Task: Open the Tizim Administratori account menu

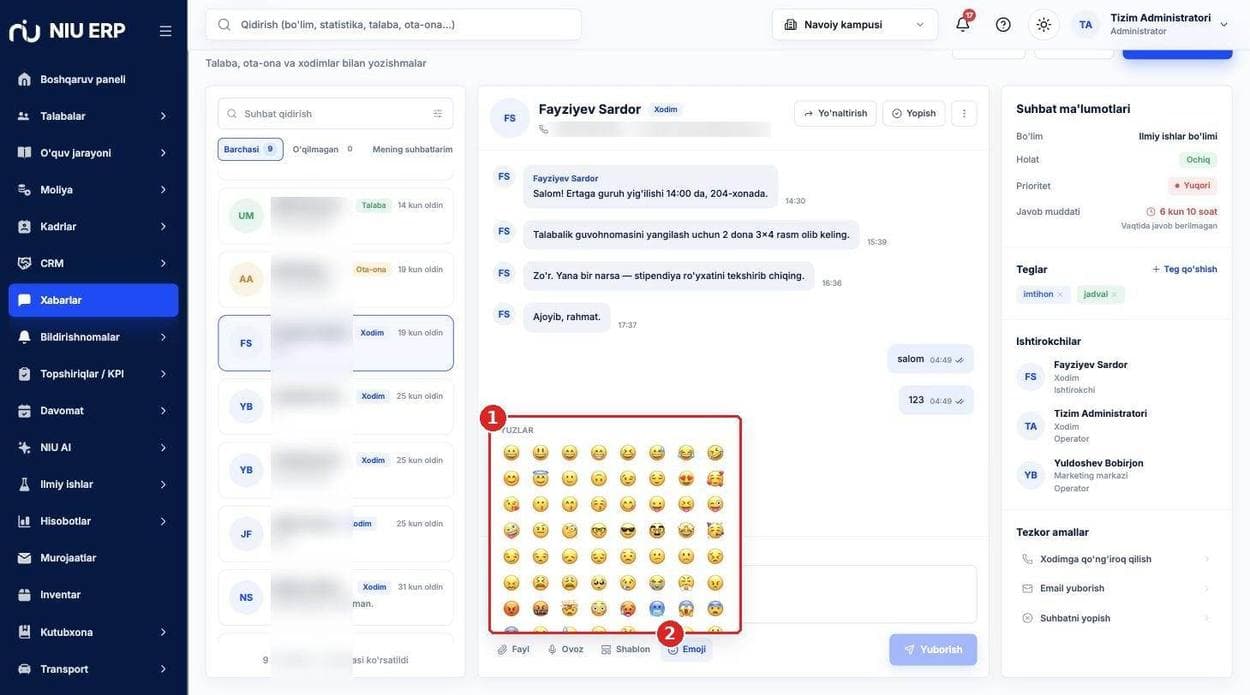Action: tap(1152, 24)
